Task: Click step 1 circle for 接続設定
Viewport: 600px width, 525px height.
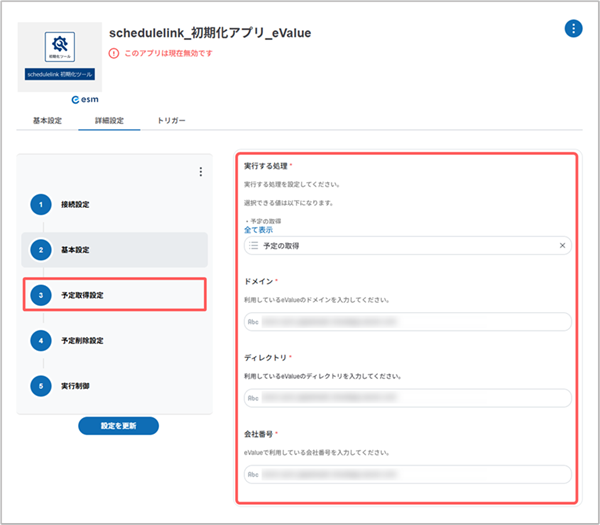Action: click(x=39, y=204)
